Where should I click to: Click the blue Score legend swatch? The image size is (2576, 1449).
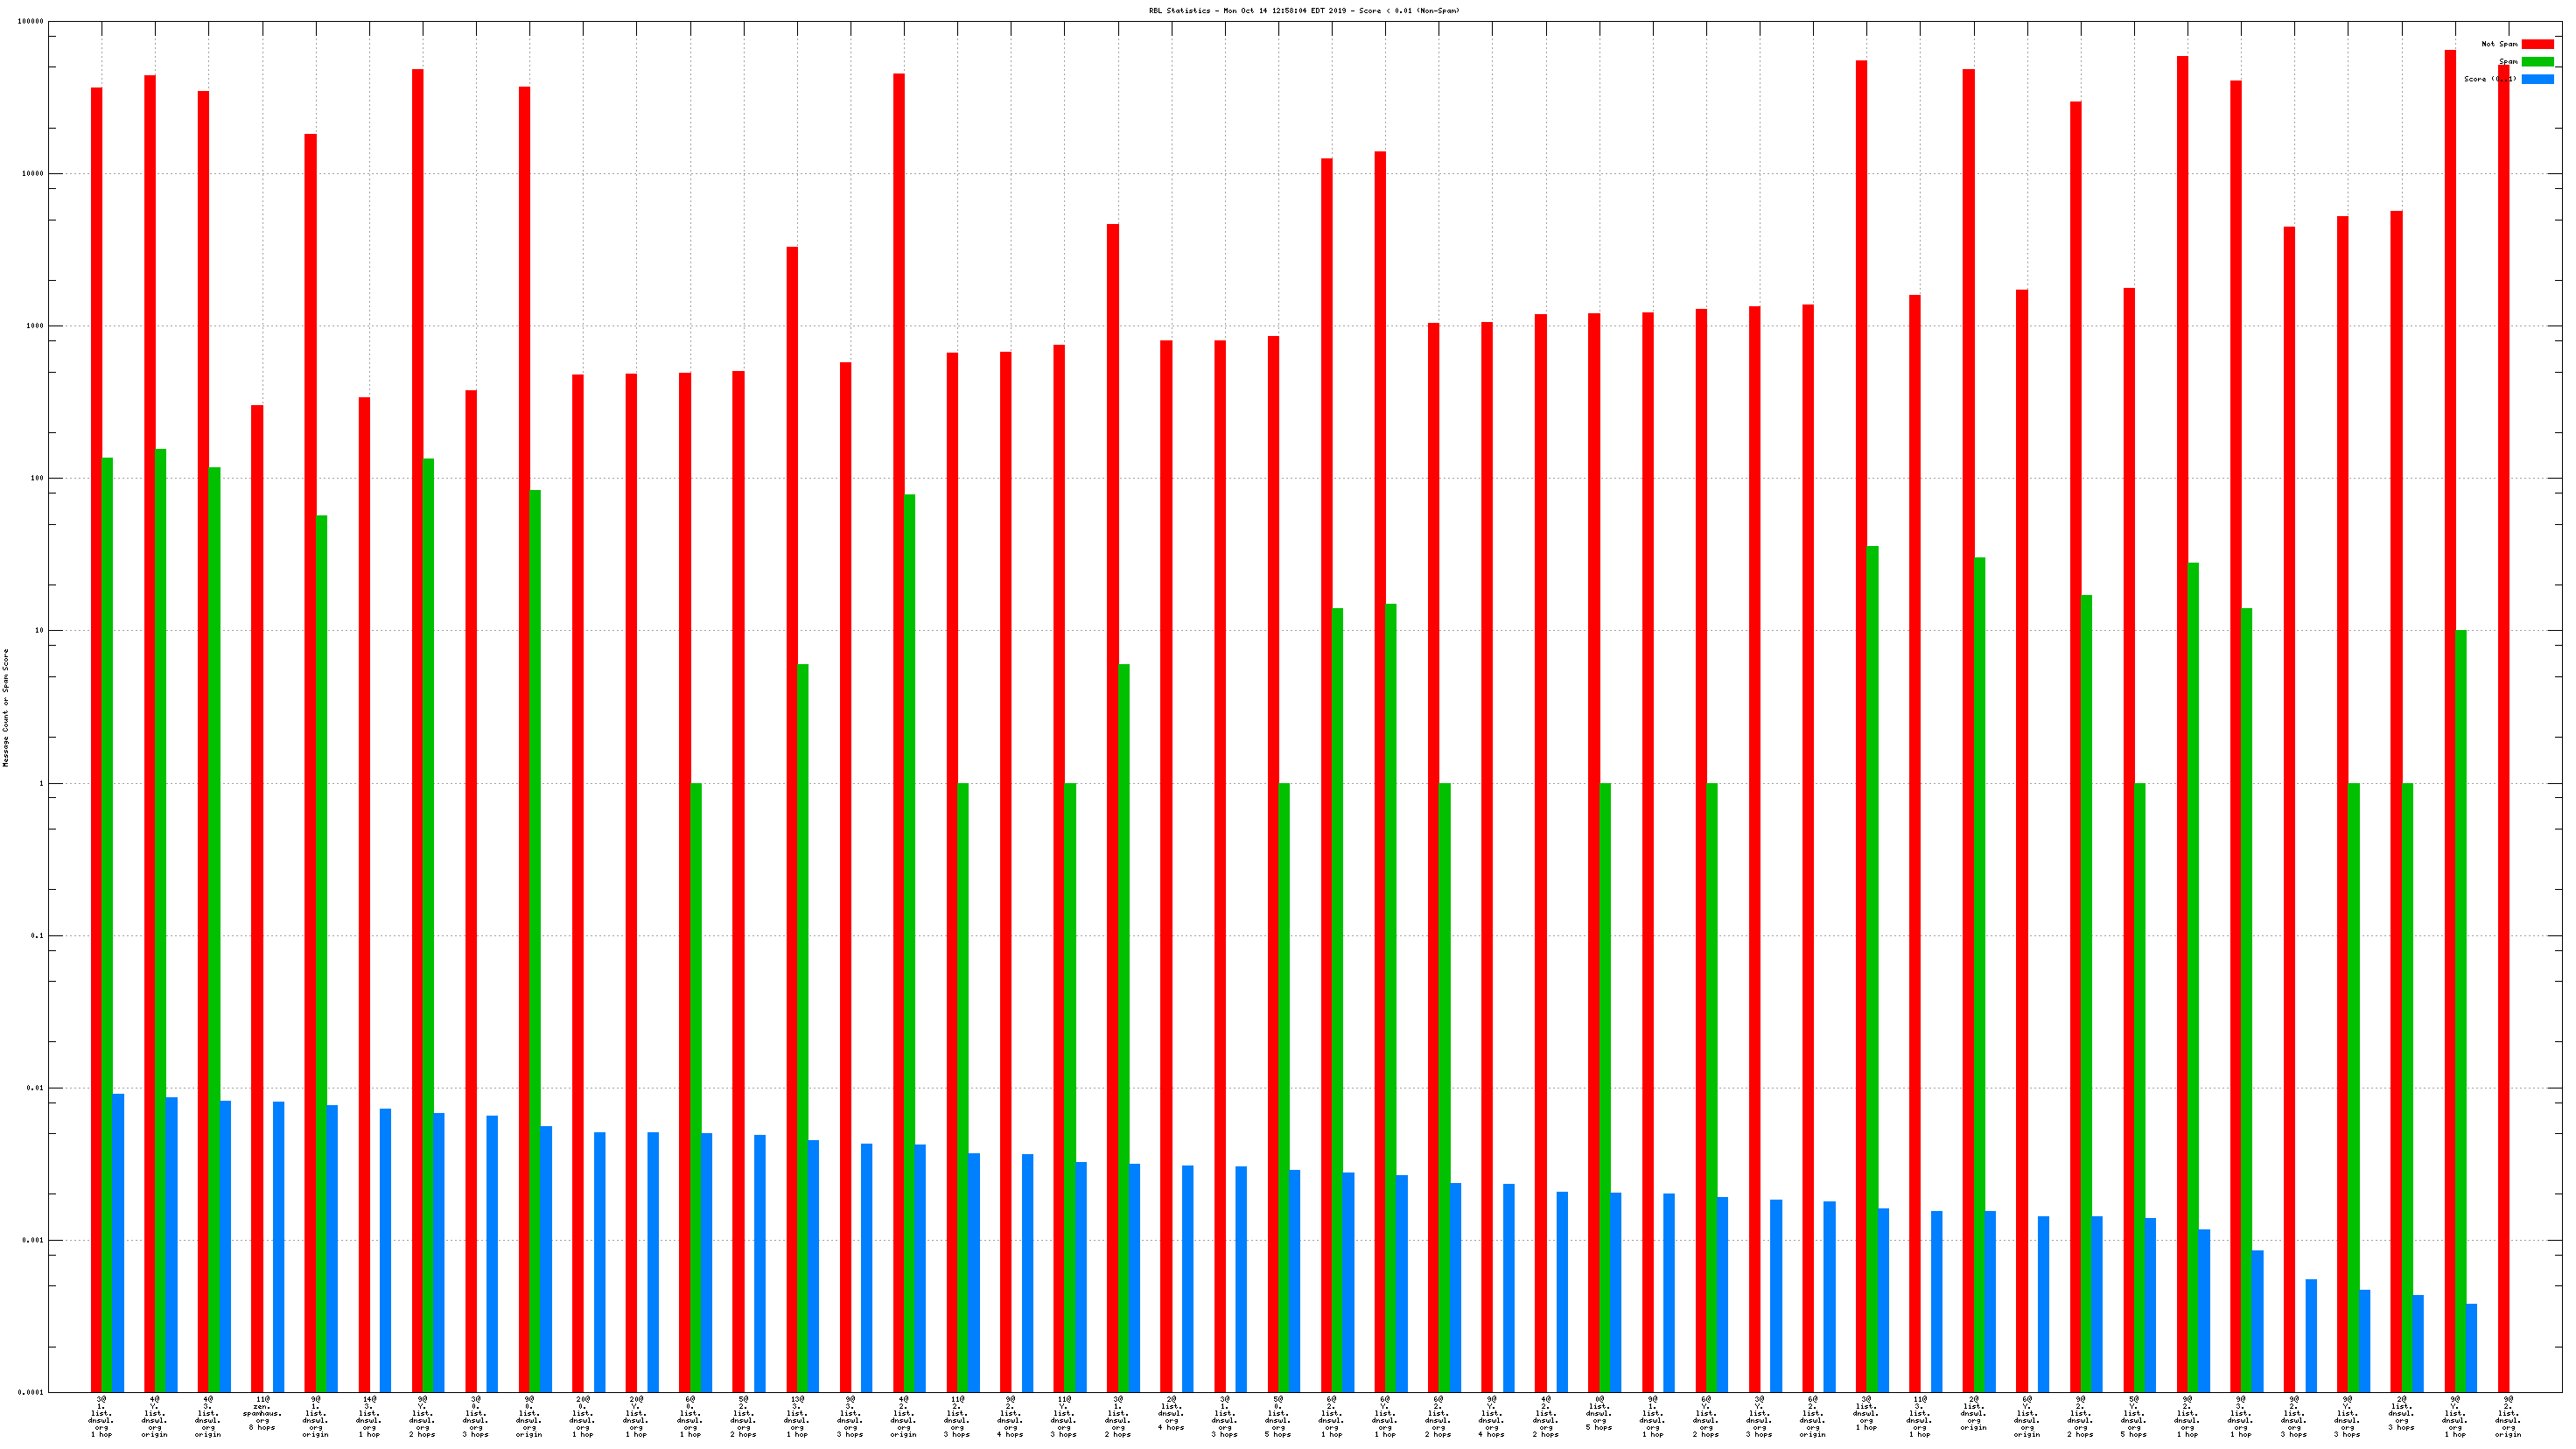click(2537, 79)
